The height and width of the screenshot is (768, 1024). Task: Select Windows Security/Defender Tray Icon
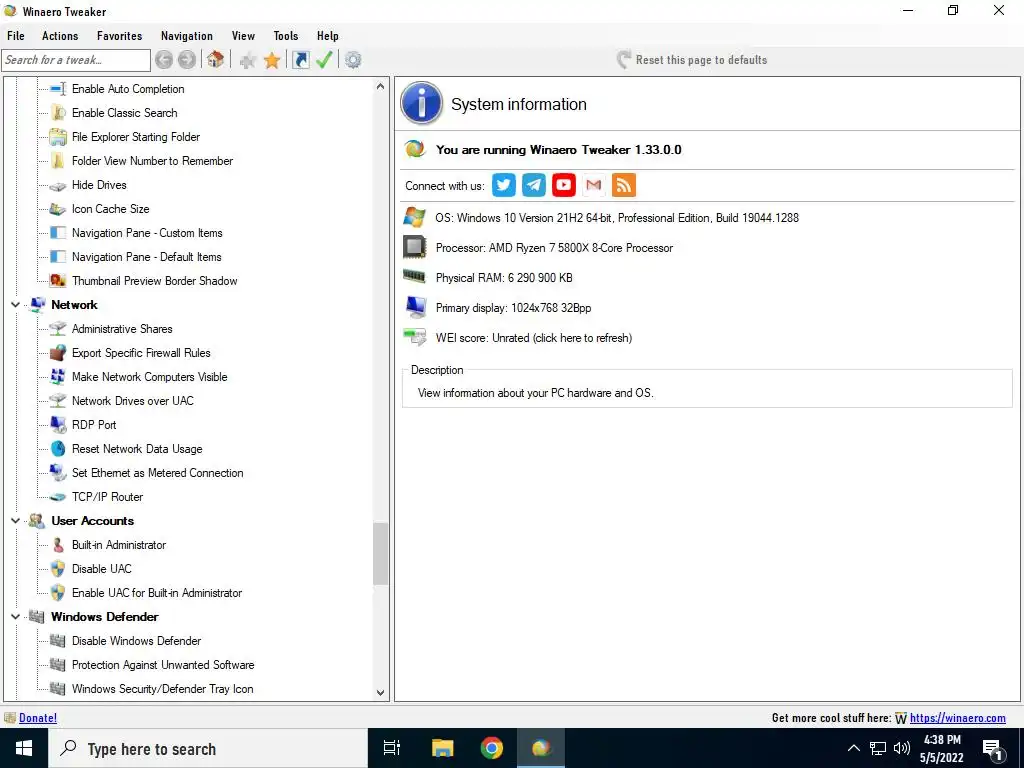(x=163, y=689)
